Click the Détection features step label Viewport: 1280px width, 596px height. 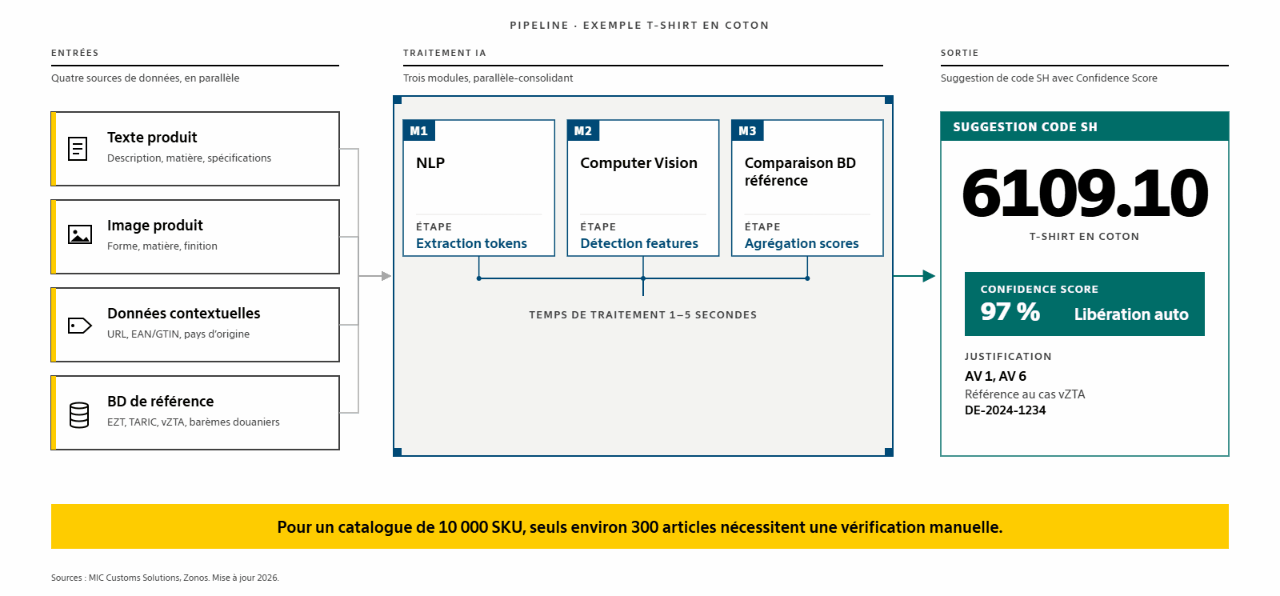point(639,243)
